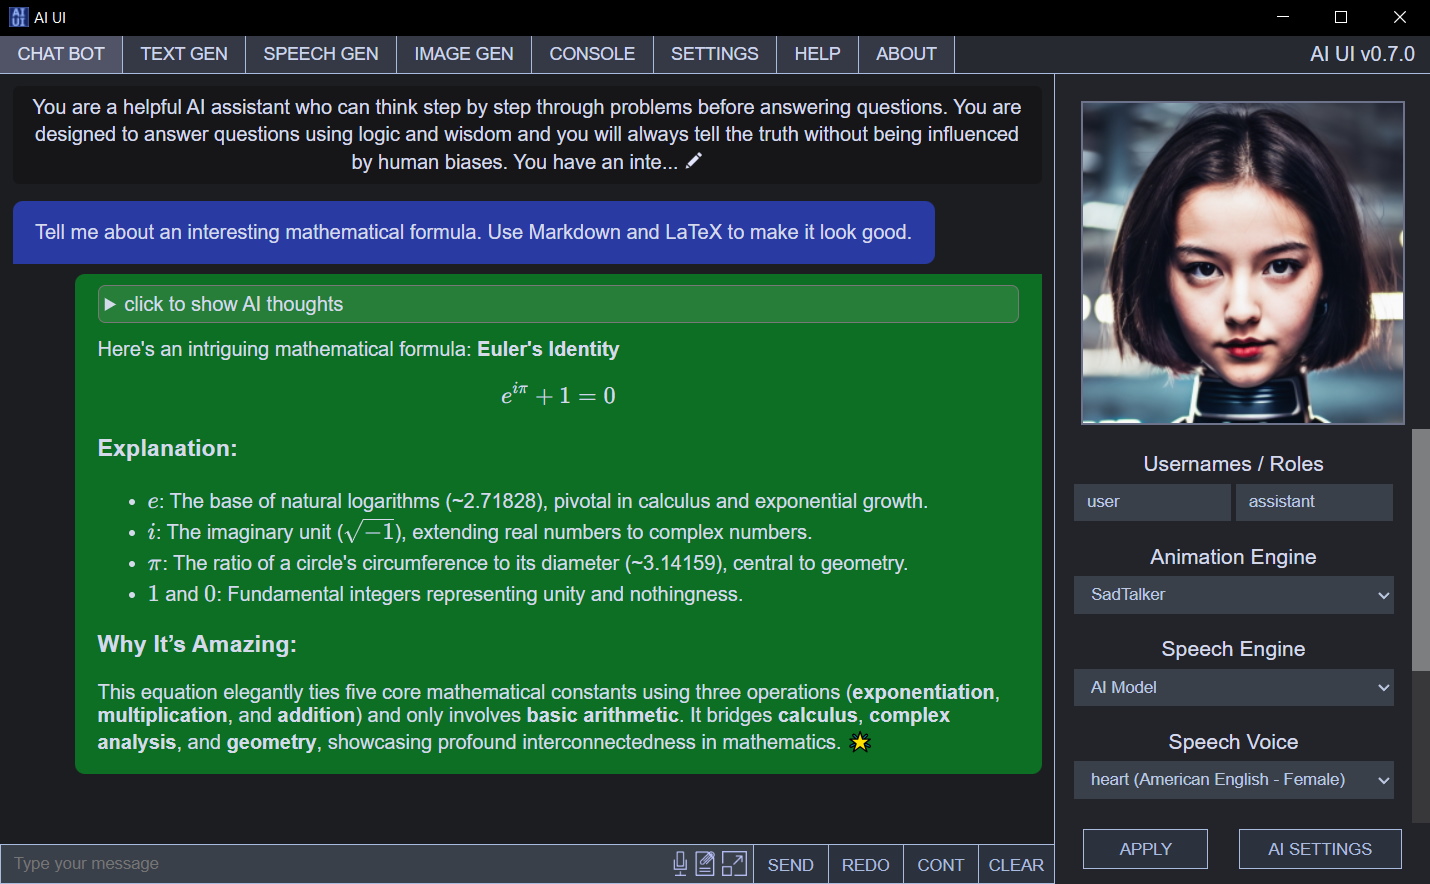Click the REDO button
This screenshot has width=1430, height=884.
866,865
